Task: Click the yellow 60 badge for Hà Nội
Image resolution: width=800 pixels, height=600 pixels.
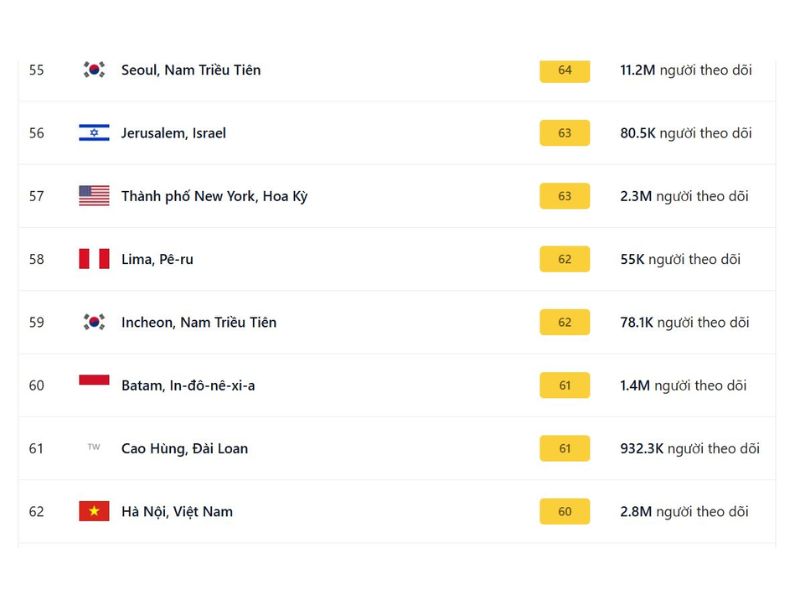Action: click(x=565, y=511)
